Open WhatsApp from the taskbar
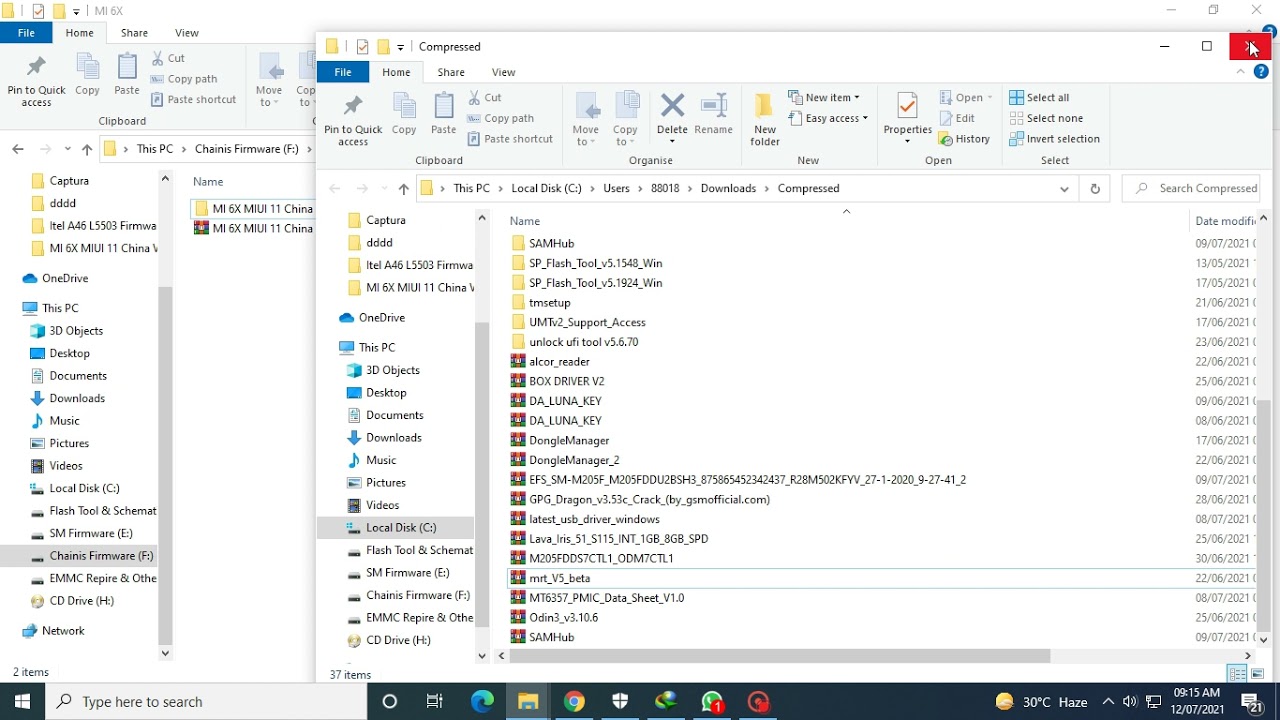Viewport: 1280px width, 720px height. click(x=712, y=701)
